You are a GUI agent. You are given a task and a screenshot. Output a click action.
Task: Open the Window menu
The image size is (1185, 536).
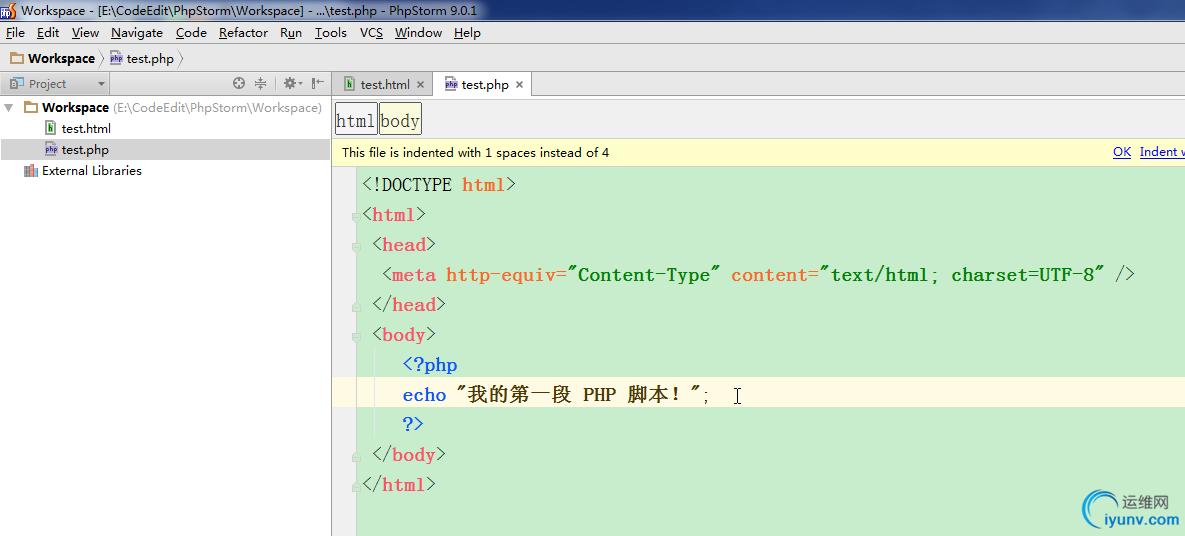418,33
